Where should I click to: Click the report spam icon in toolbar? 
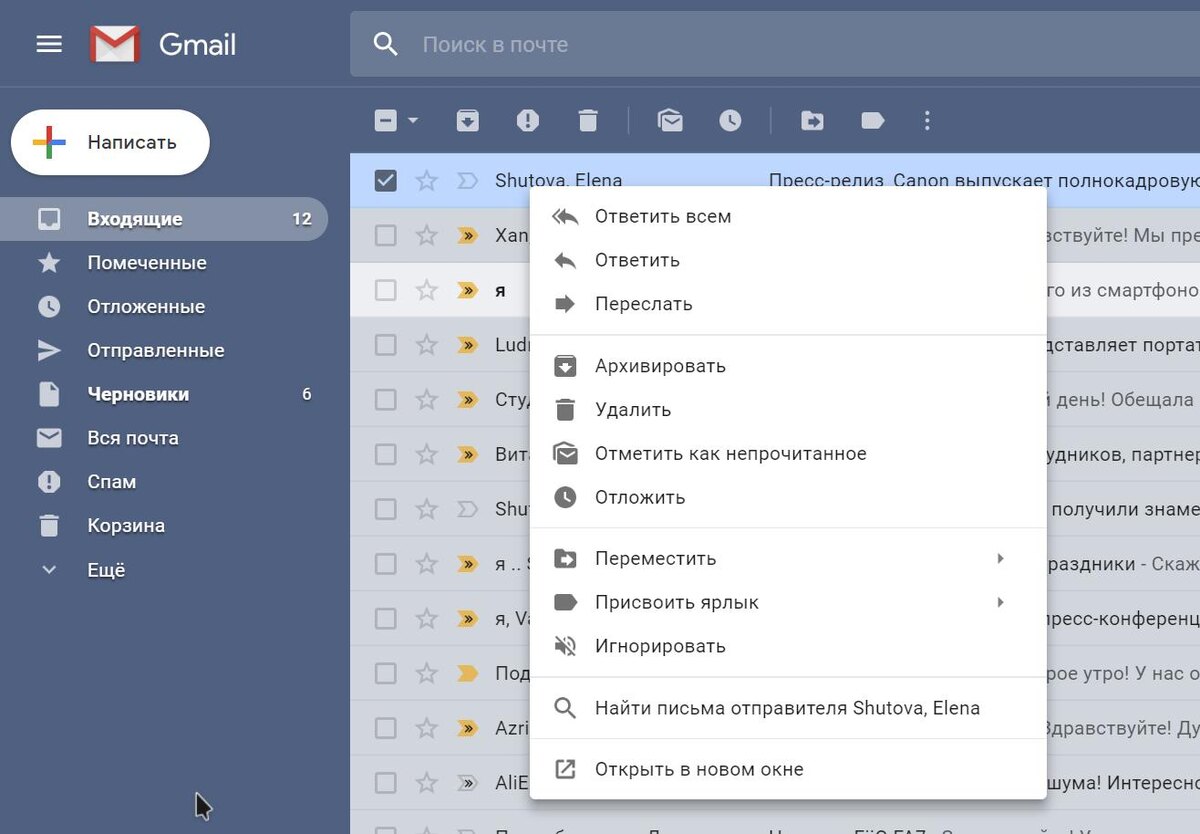pyautogui.click(x=527, y=121)
